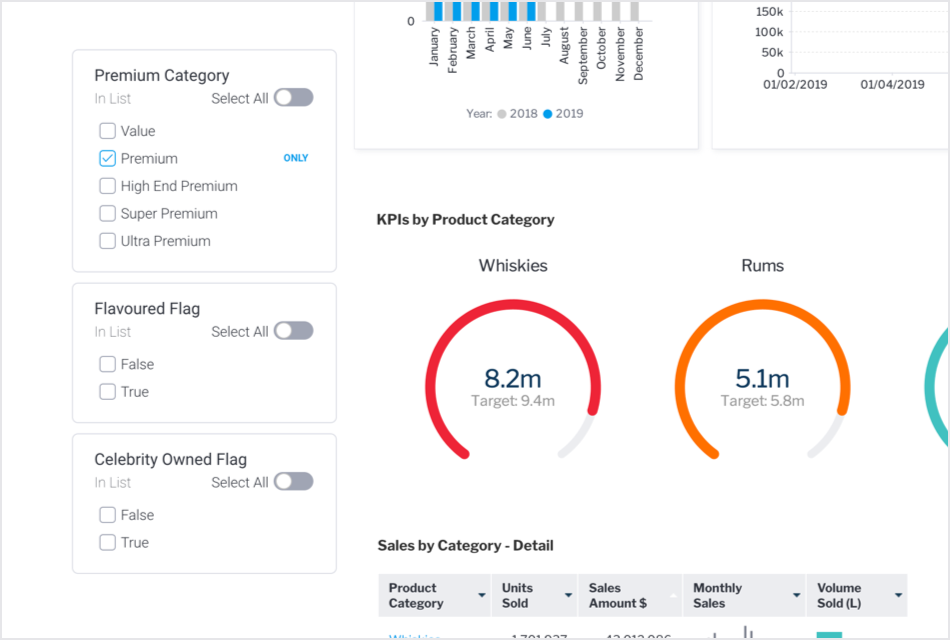Open the Units Sold column dropdown arrow
950x640 pixels.
[568, 596]
